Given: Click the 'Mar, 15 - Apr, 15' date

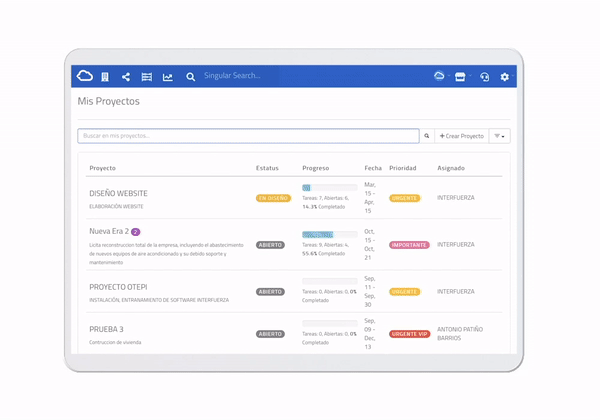Looking at the screenshot, I should 370,198.
